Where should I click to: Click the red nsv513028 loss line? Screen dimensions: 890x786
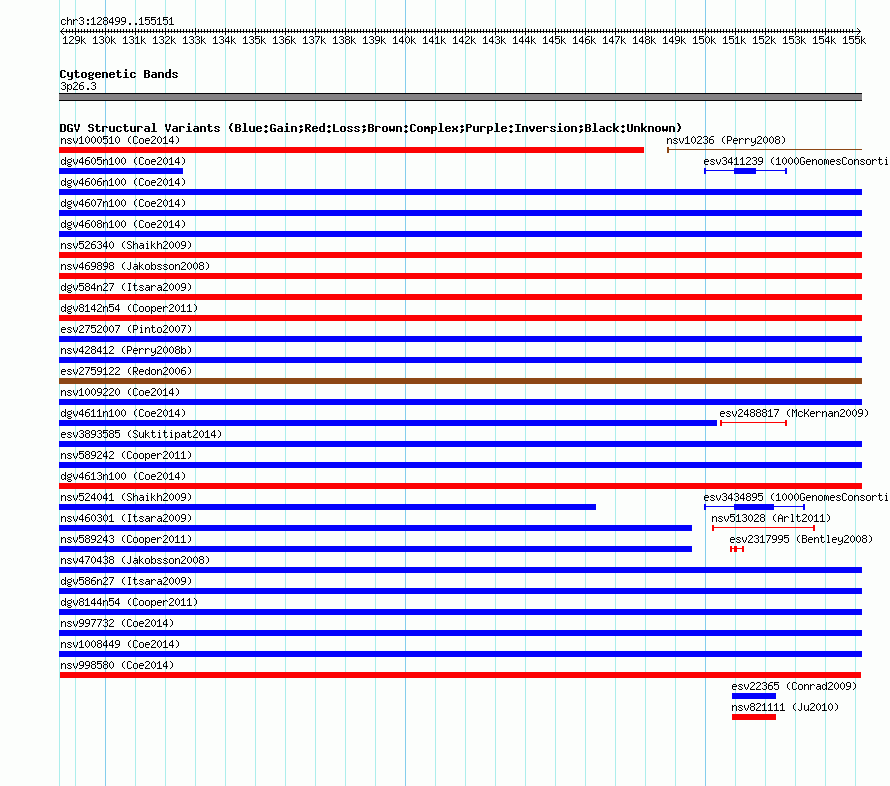[763, 528]
